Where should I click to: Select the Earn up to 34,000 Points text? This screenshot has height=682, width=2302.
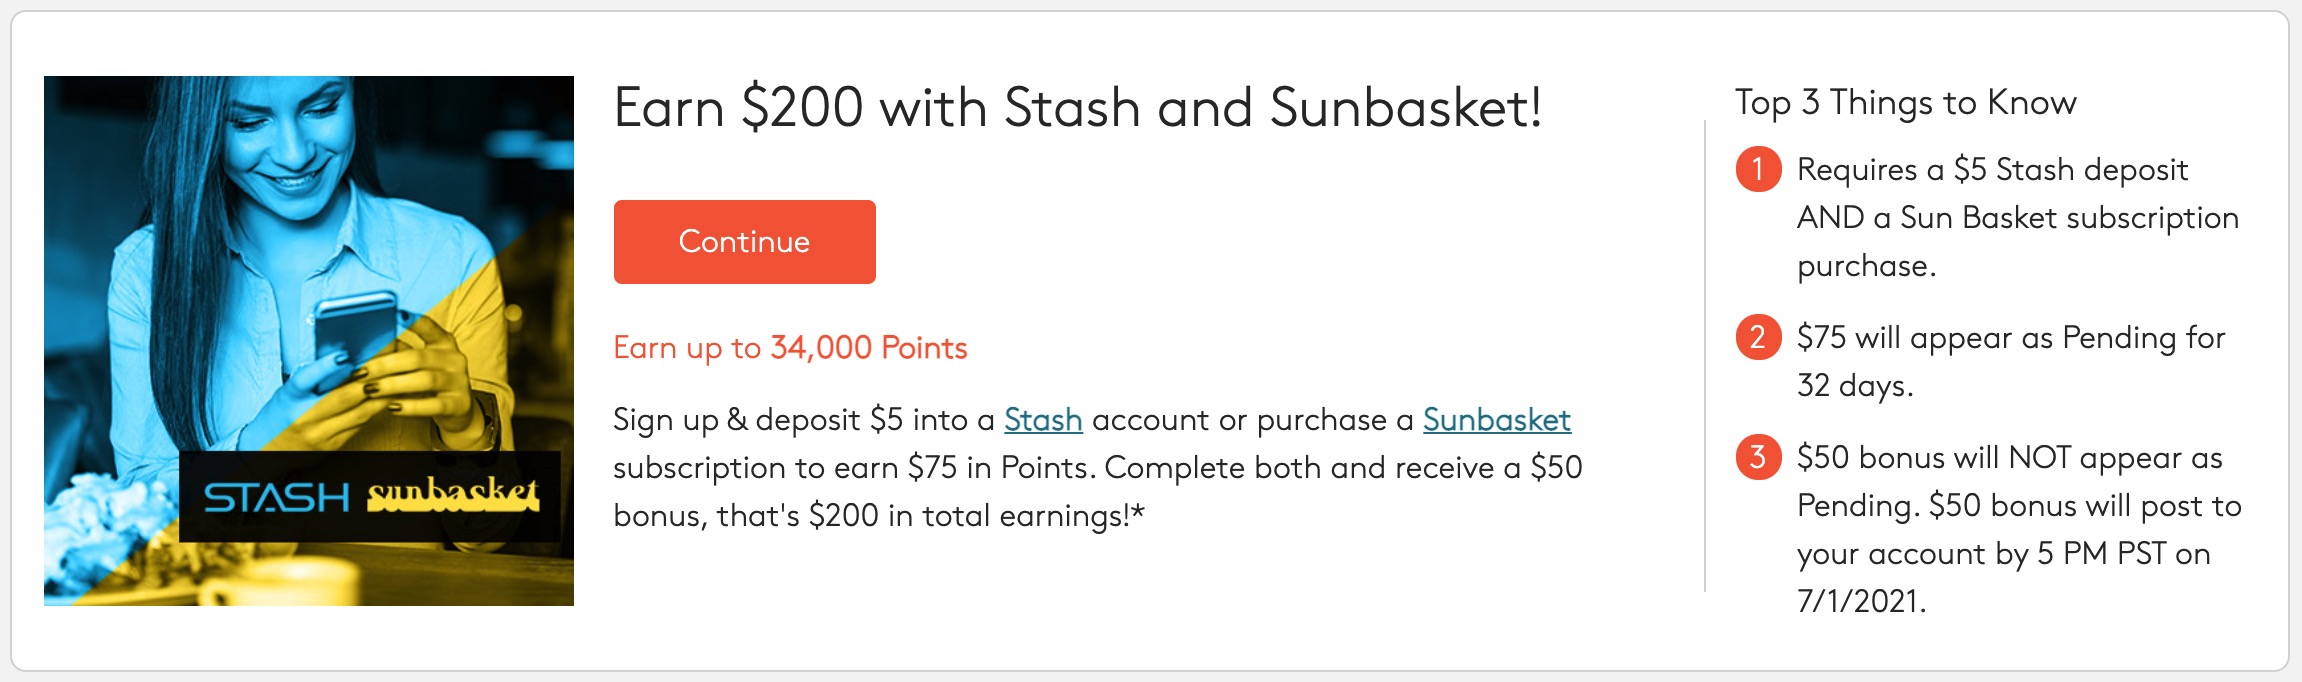[x=790, y=348]
